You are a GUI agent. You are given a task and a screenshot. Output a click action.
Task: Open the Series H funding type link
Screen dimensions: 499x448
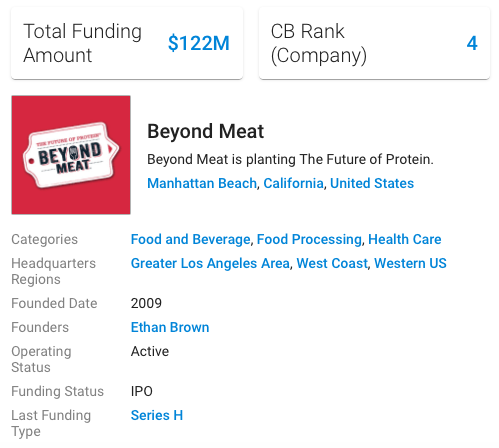point(157,415)
